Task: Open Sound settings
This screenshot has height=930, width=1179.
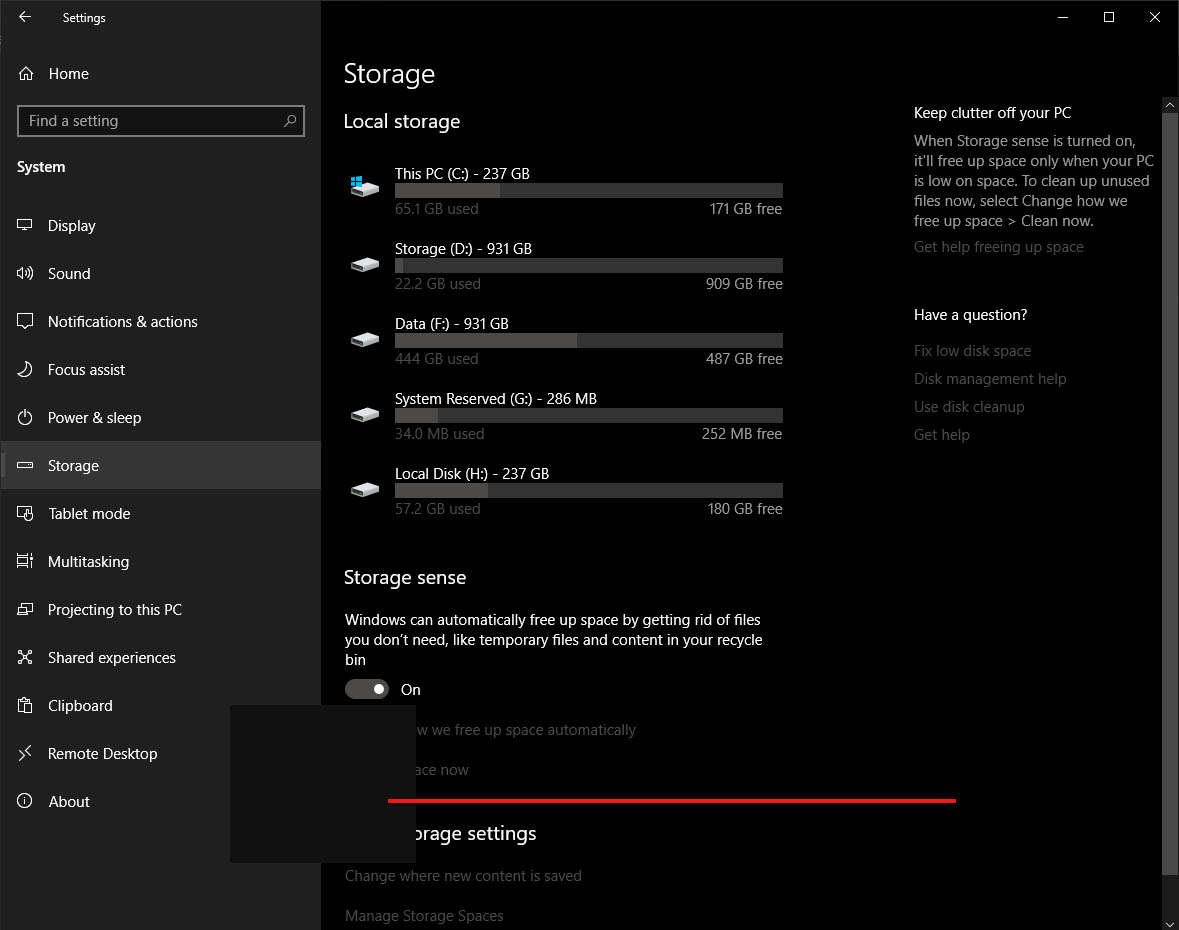Action: coord(160,274)
